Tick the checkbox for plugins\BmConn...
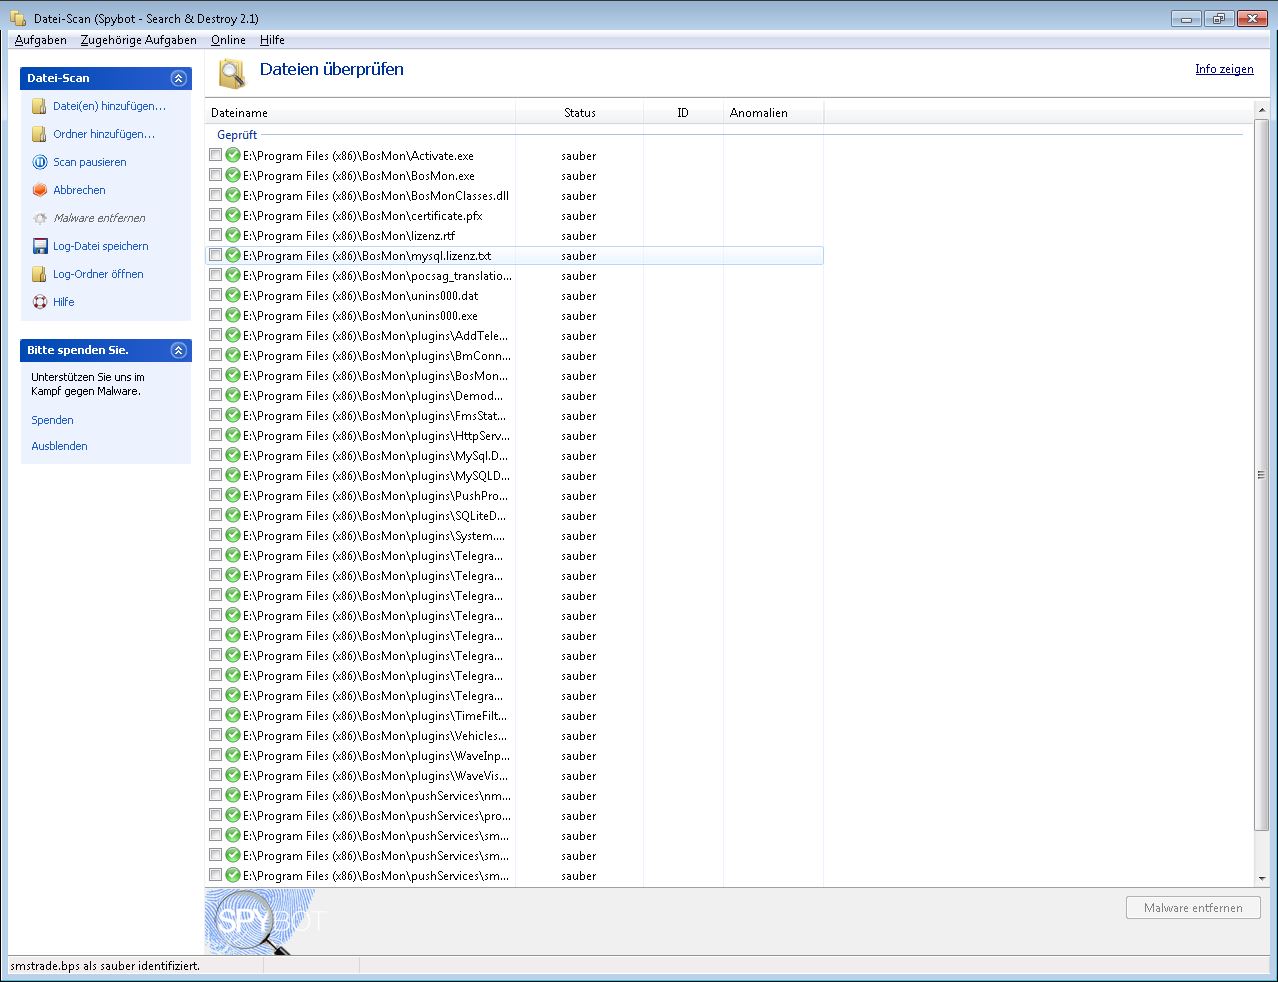The image size is (1278, 982). coord(215,355)
